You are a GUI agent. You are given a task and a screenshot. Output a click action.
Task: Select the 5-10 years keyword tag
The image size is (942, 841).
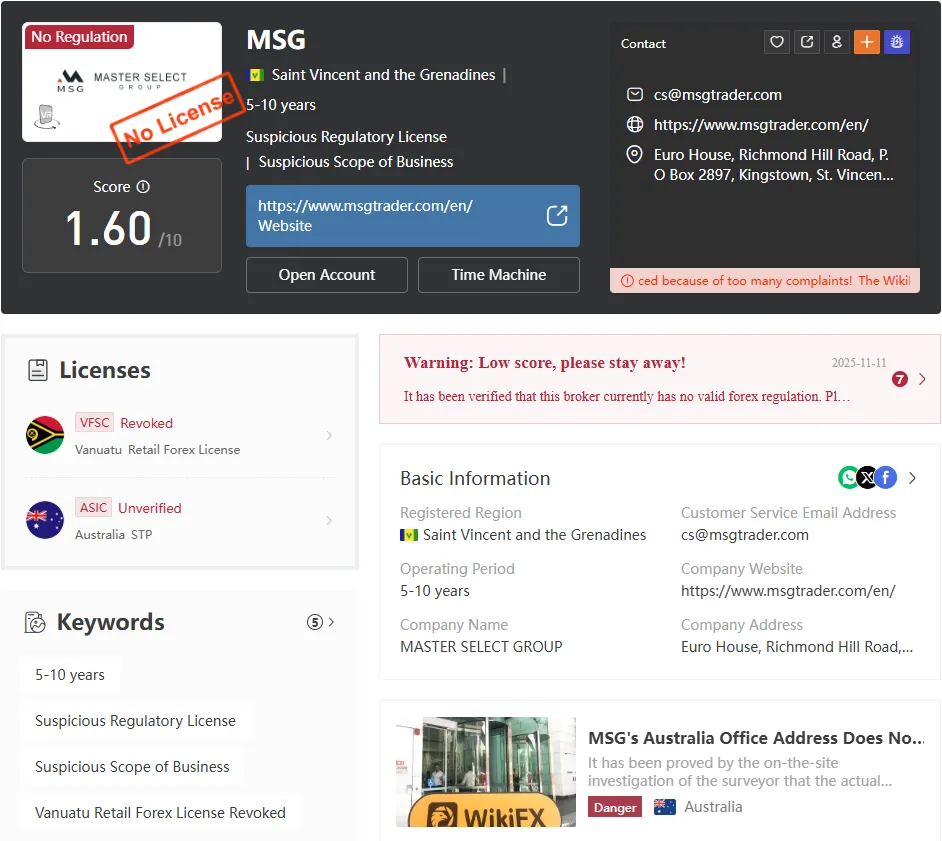70,675
